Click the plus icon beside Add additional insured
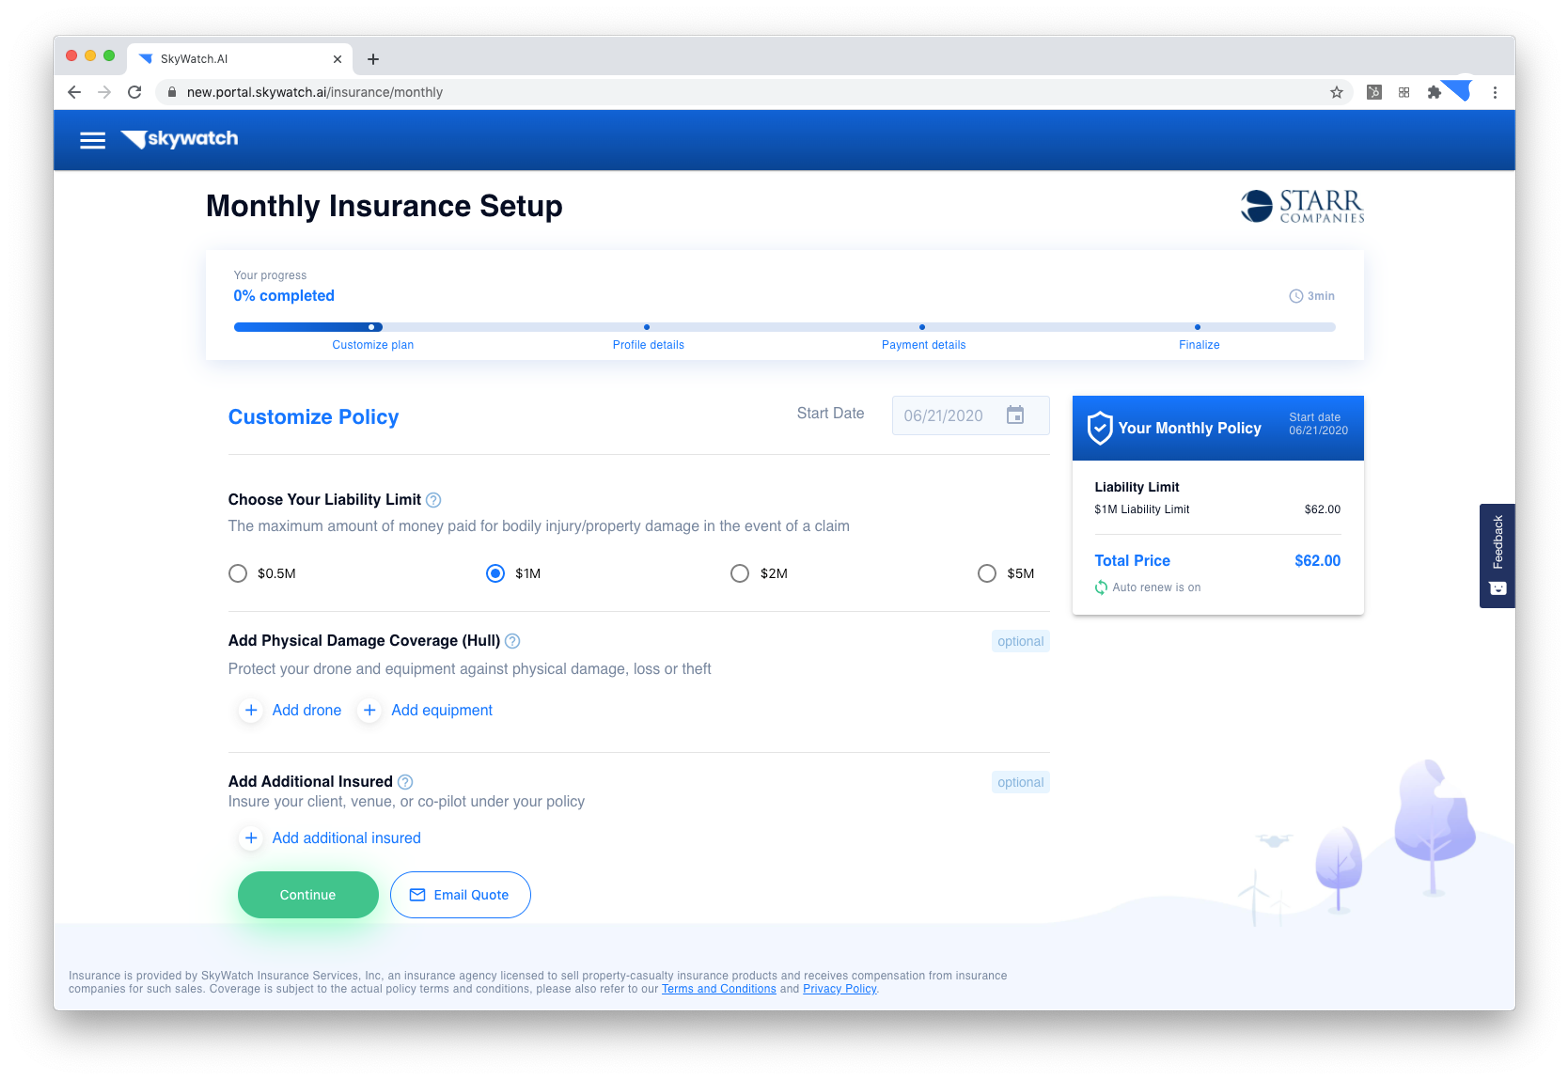Image resolution: width=1568 pixels, height=1080 pixels. [251, 838]
